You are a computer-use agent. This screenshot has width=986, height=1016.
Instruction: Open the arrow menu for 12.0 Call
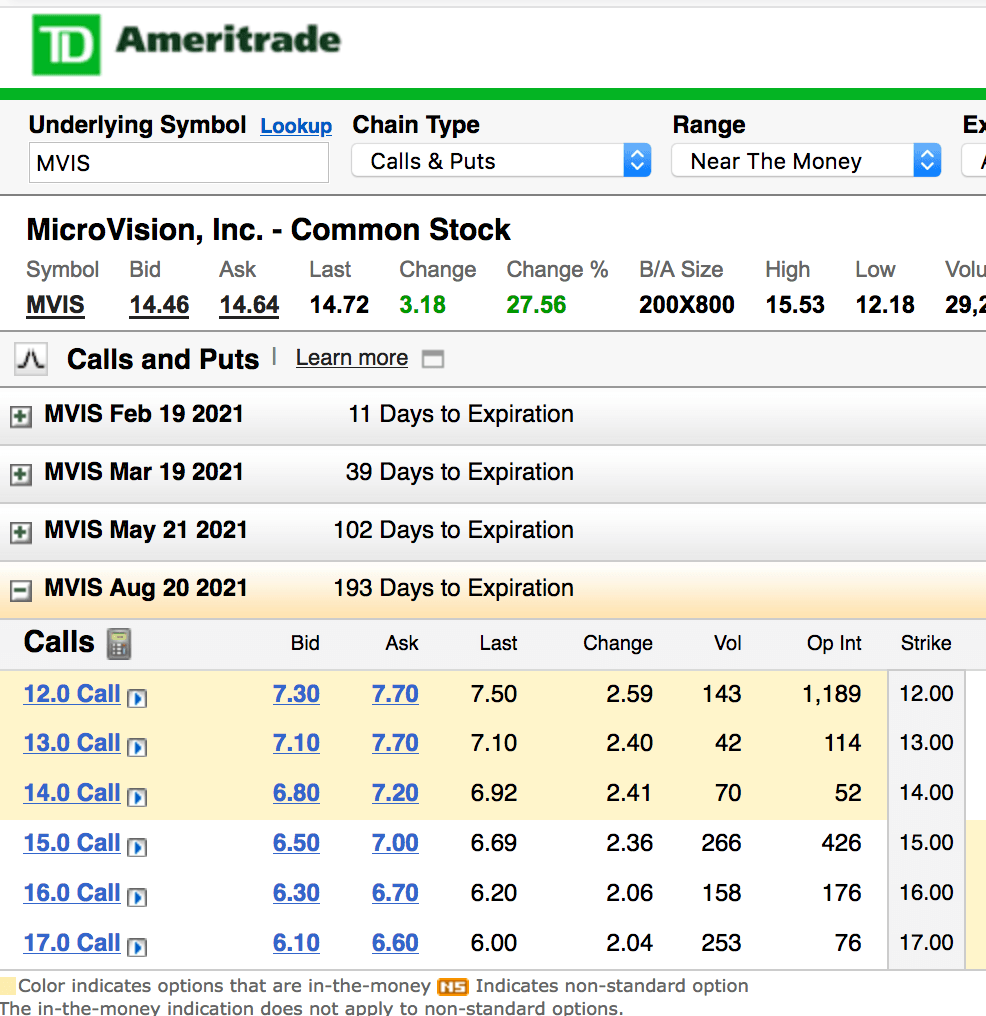coord(137,698)
